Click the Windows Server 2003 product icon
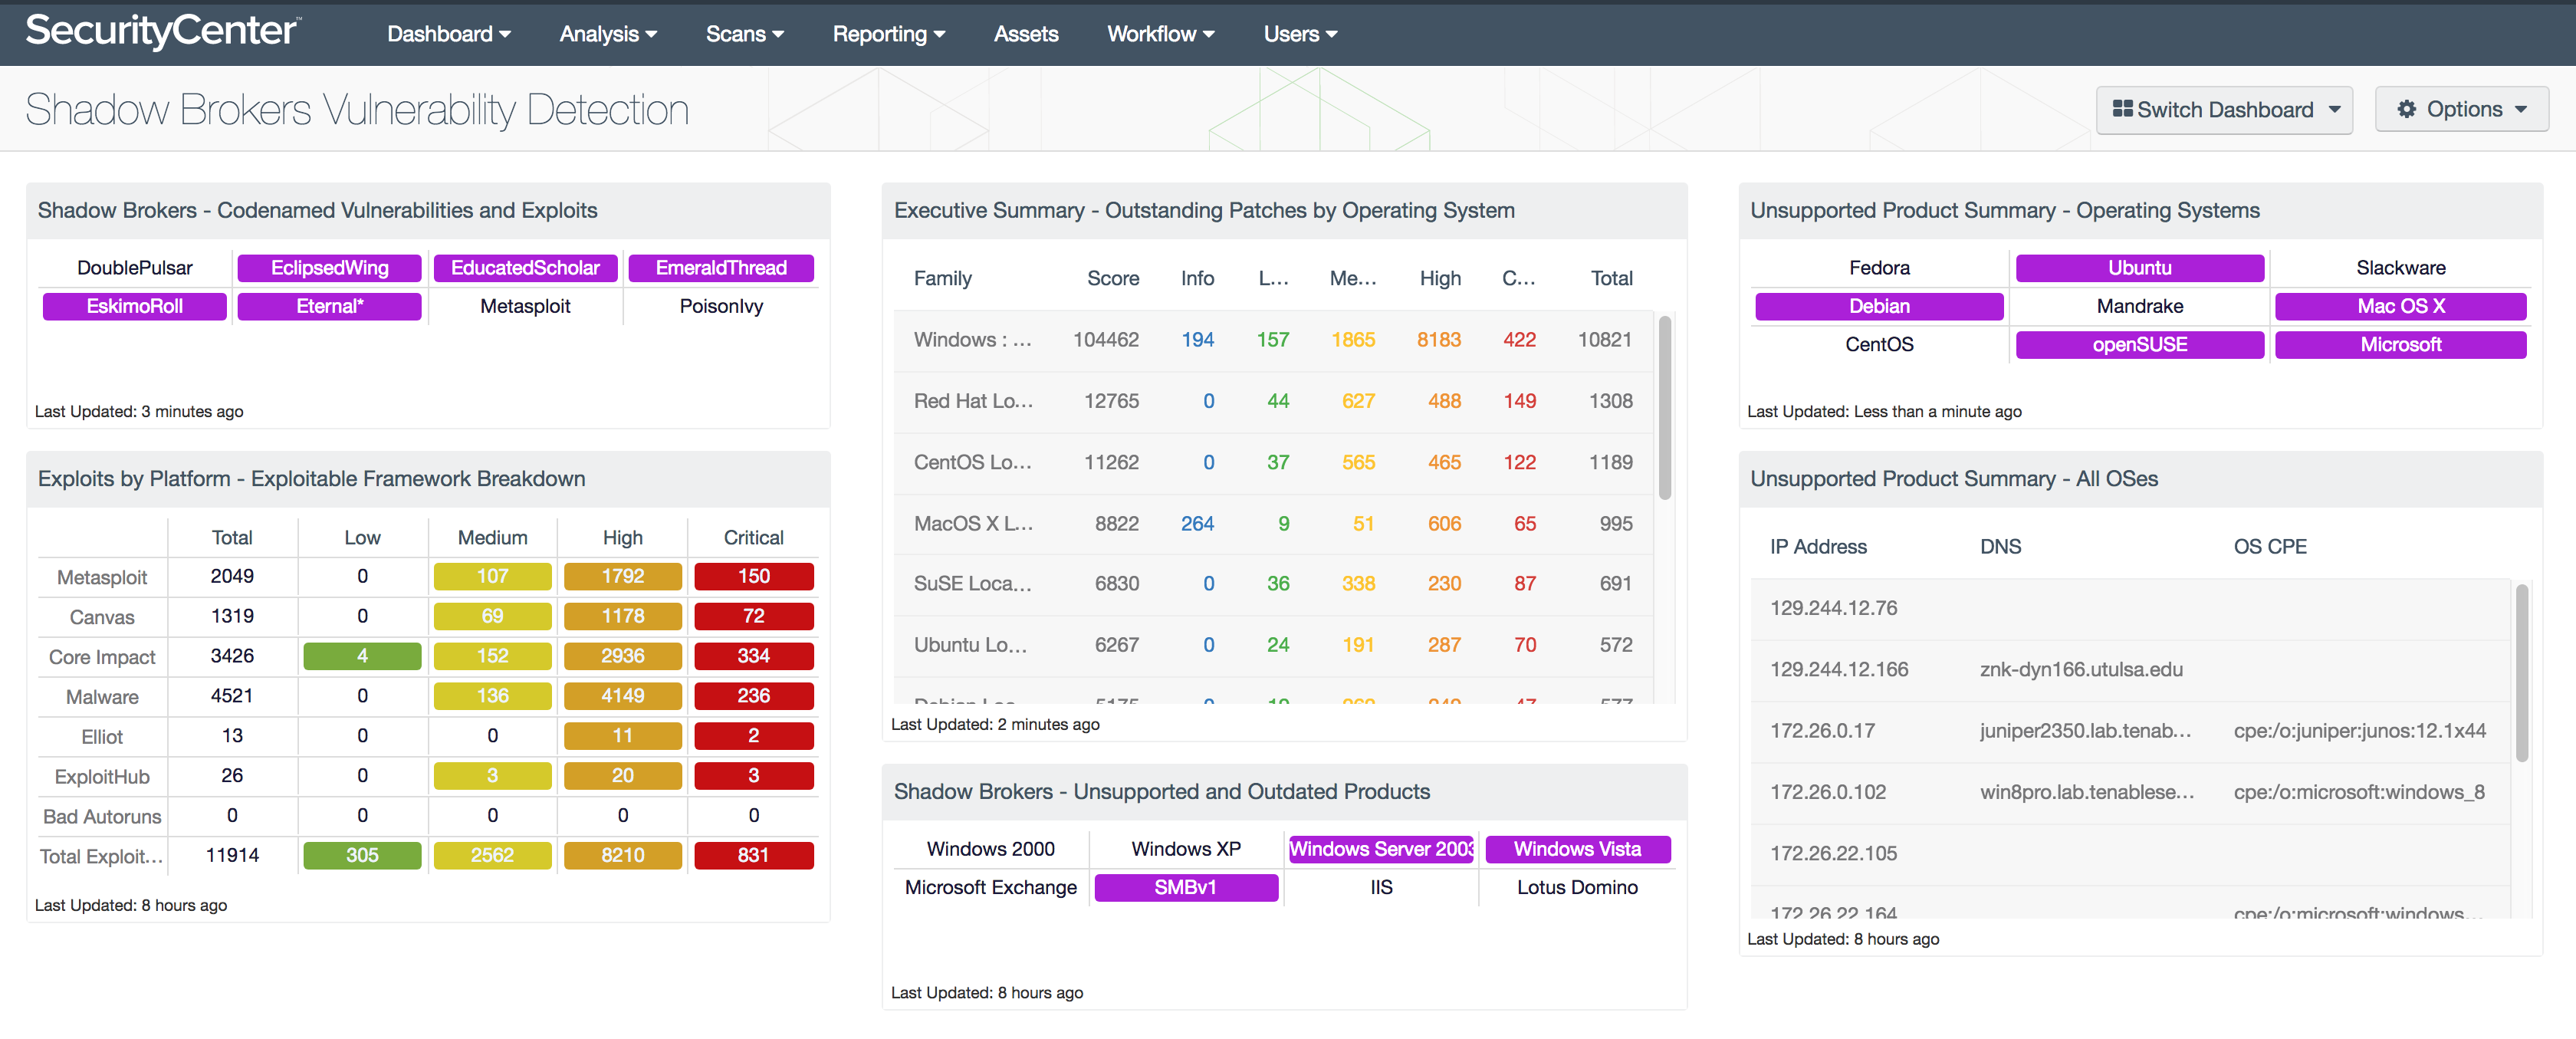The image size is (2576, 1039). (1380, 848)
